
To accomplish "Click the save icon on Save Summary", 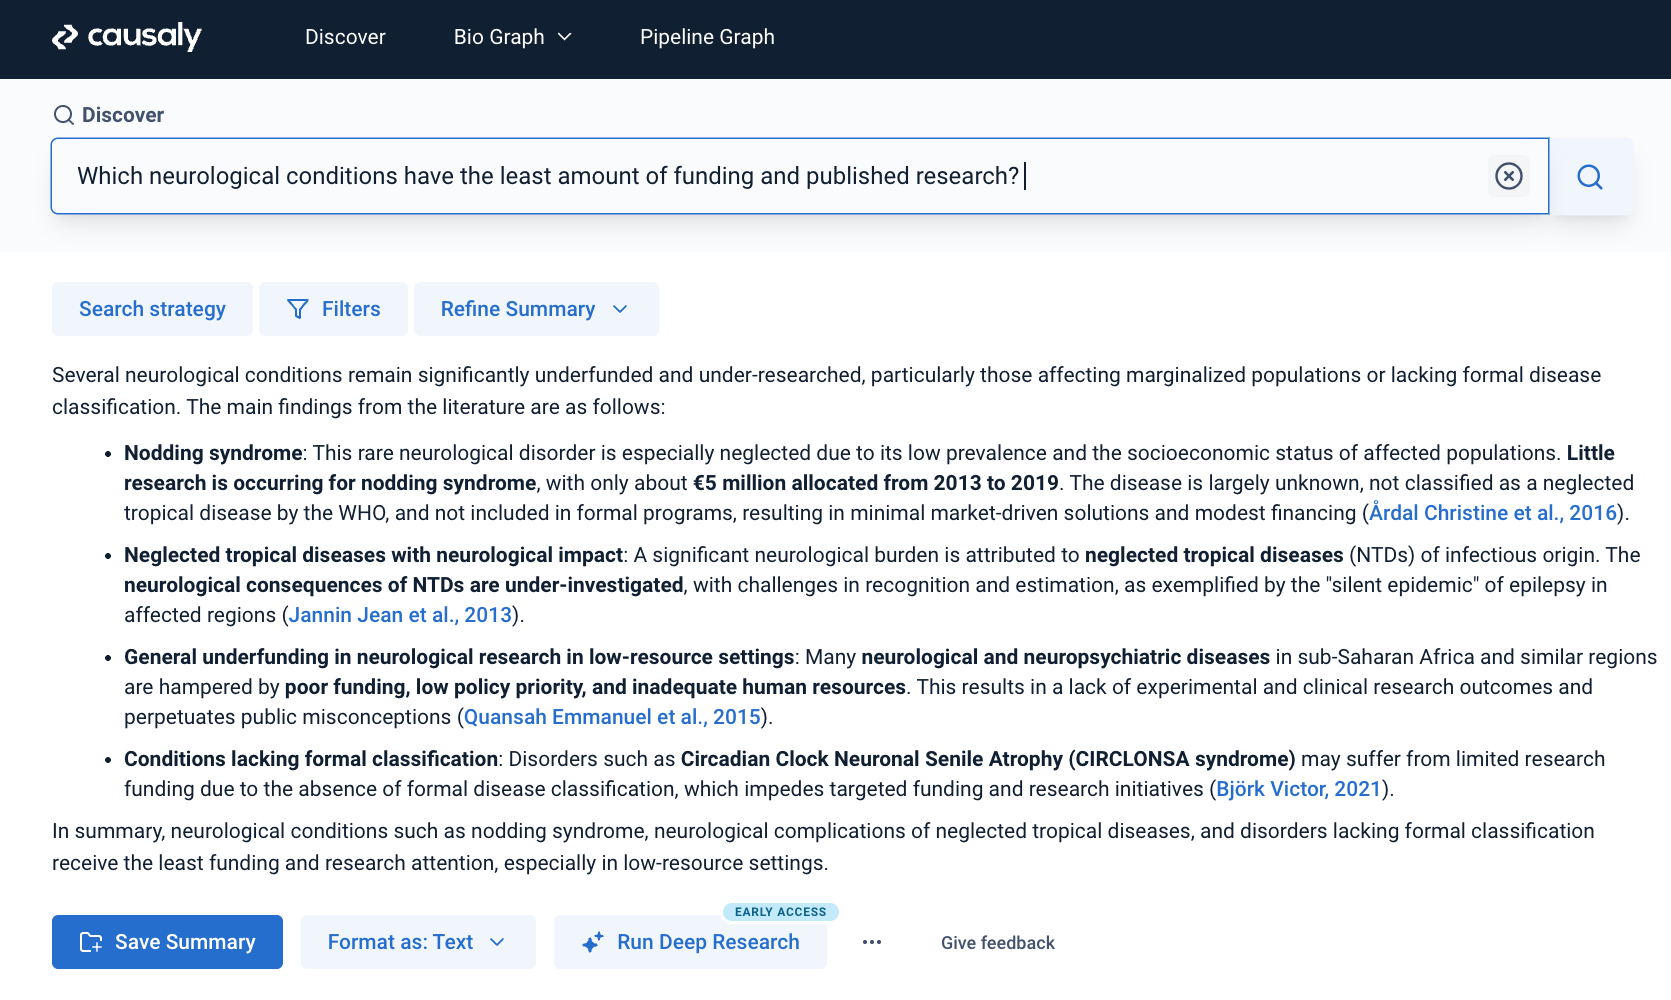I will (90, 941).
